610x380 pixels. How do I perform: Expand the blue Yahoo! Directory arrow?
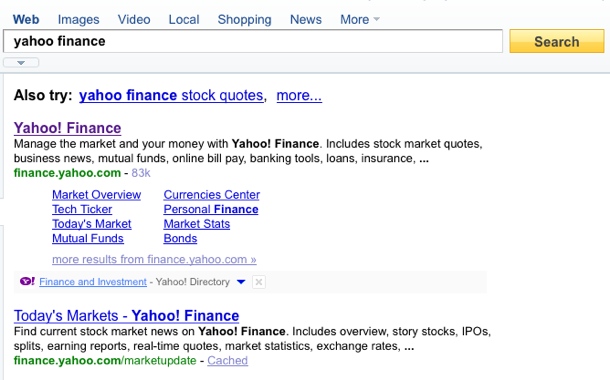(x=241, y=282)
